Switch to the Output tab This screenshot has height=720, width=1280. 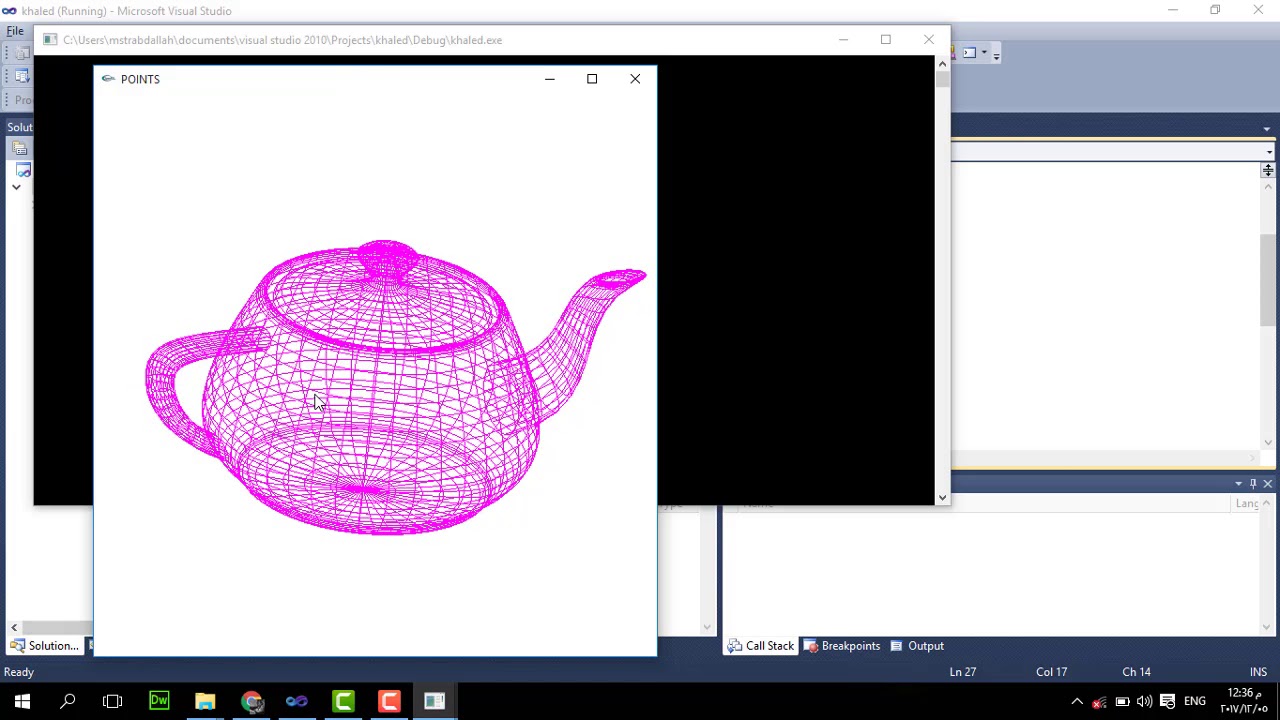917,646
